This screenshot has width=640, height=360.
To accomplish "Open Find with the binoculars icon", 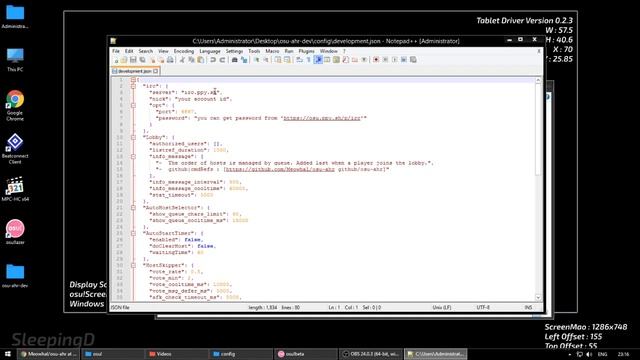I will [x=234, y=60].
